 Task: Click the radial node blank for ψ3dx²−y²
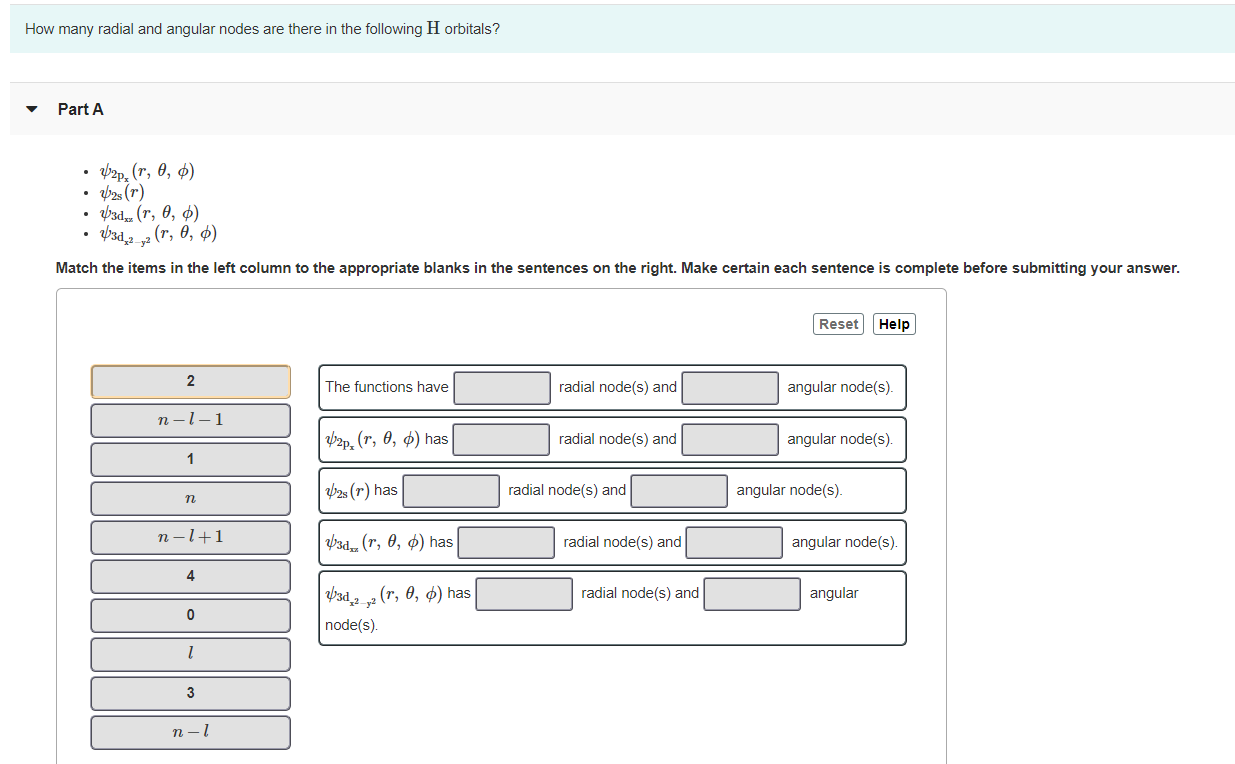coord(523,593)
